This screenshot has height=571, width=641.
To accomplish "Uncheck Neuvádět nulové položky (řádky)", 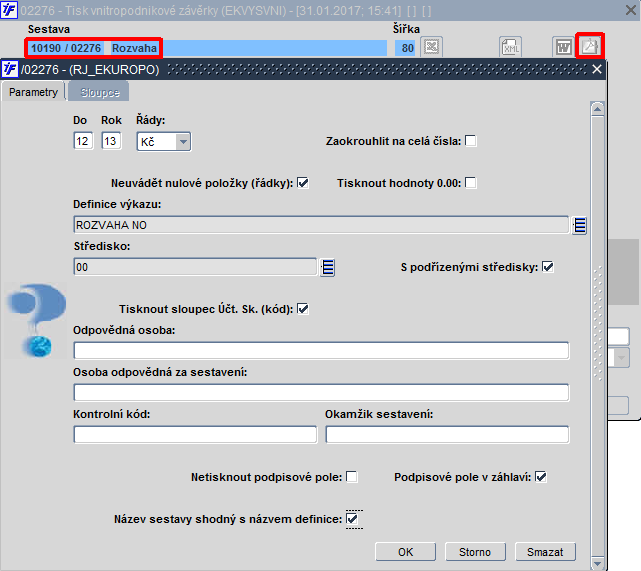I will (303, 183).
